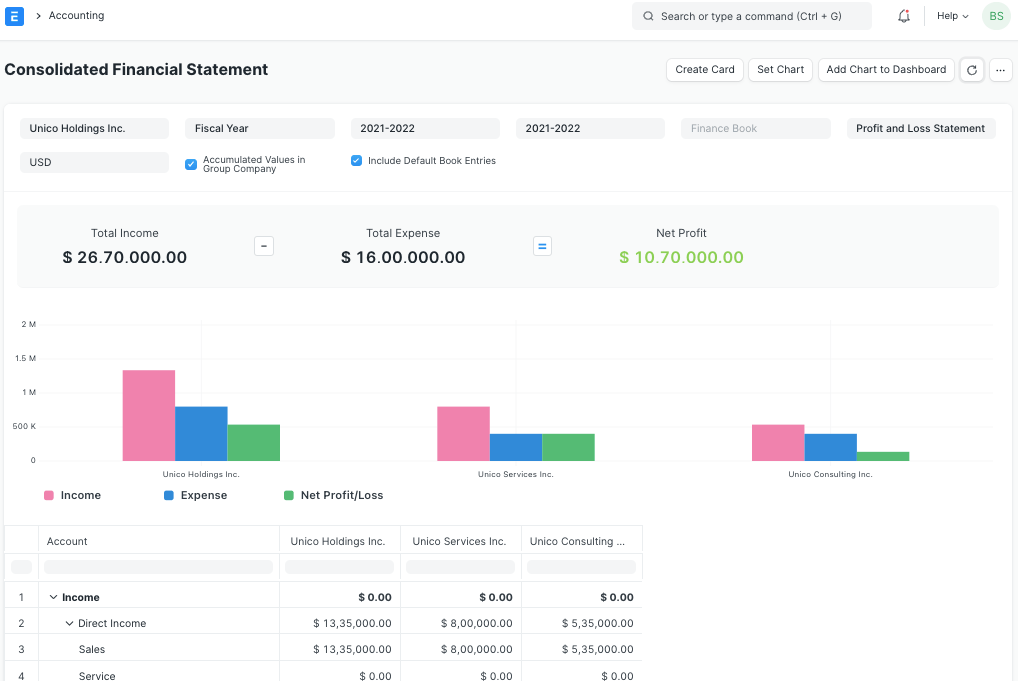The height and width of the screenshot is (681, 1018).
Task: Toggle the Net Profit/Loss legend entry
Action: 331,495
